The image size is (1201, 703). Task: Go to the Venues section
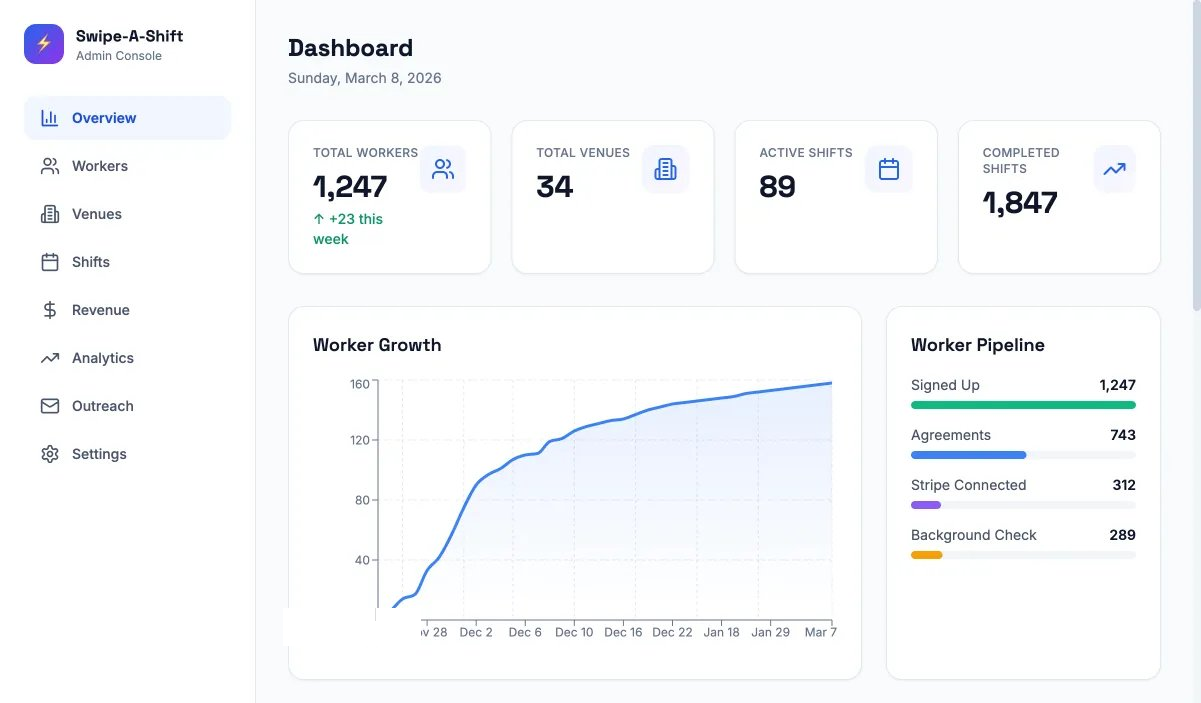click(97, 214)
